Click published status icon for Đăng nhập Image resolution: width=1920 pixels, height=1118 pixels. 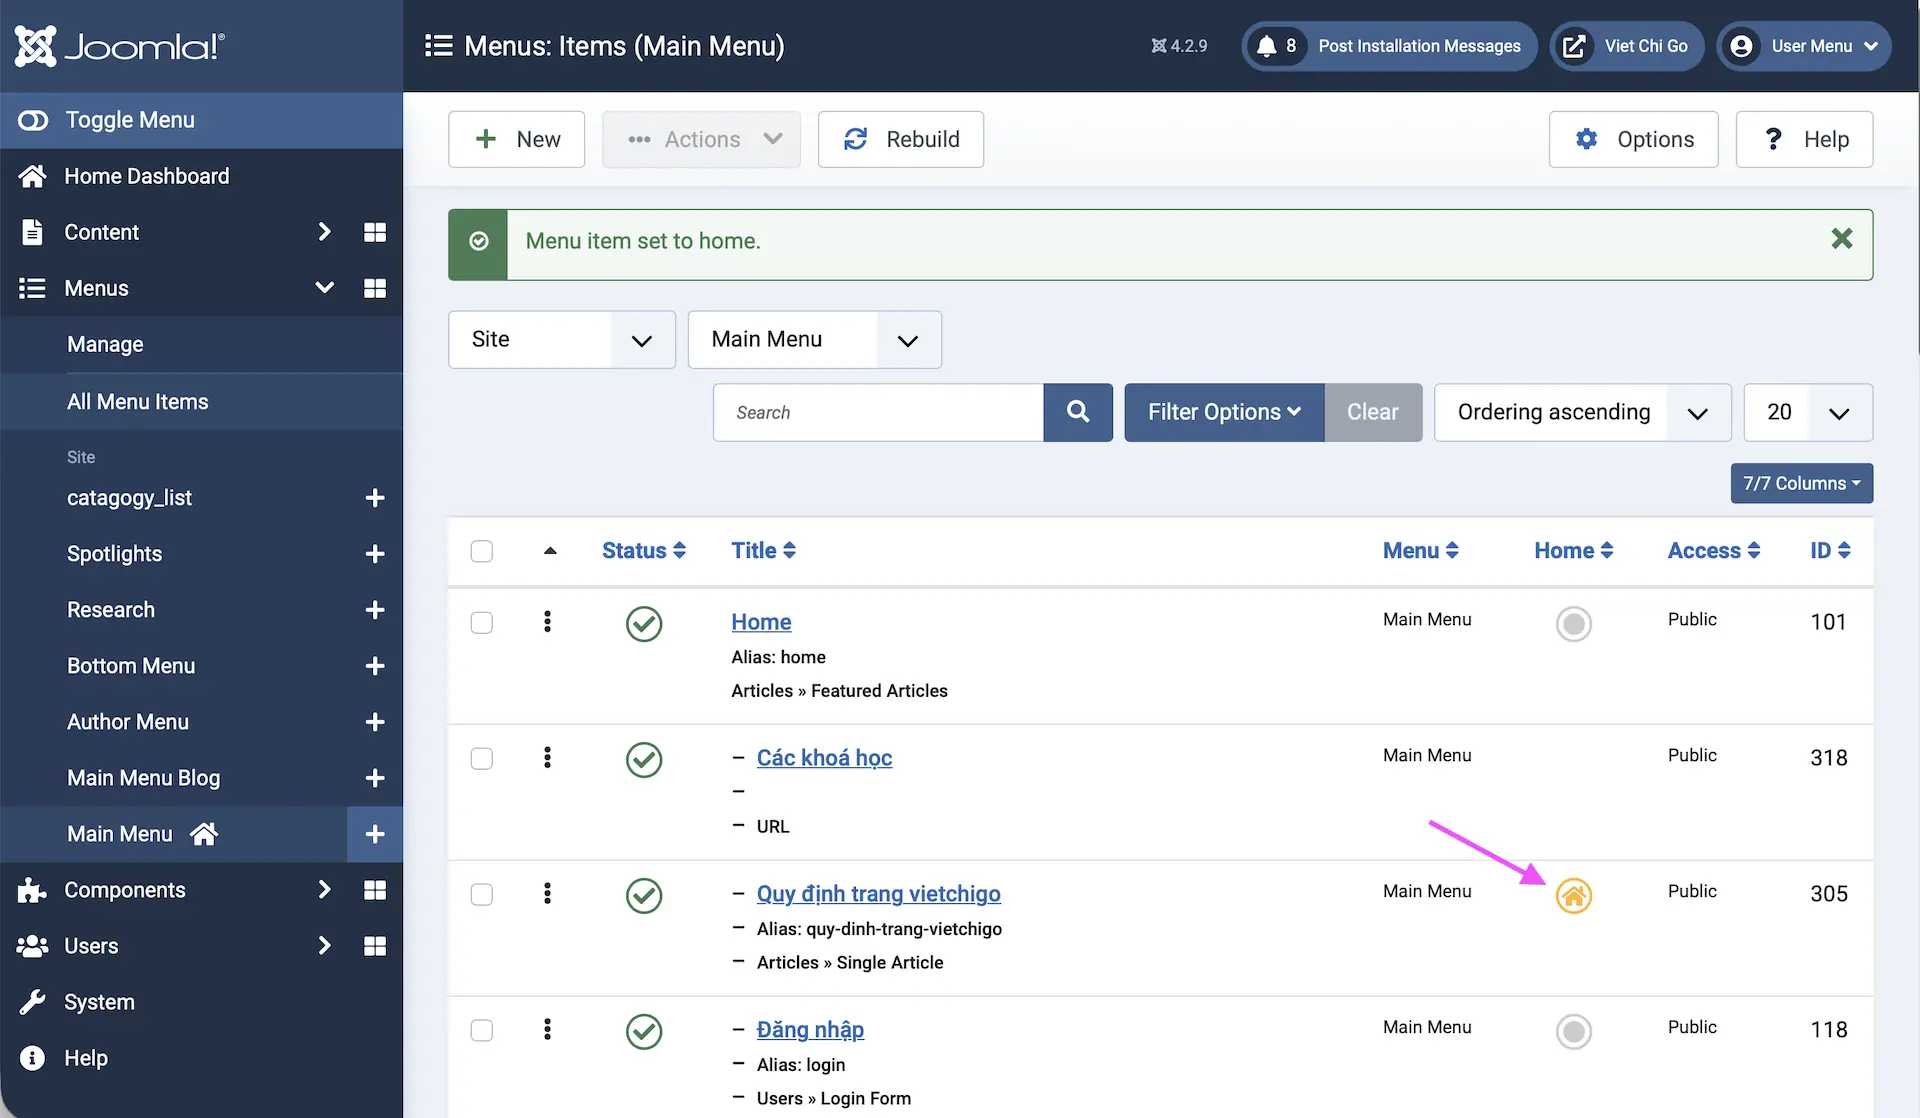coord(644,1031)
